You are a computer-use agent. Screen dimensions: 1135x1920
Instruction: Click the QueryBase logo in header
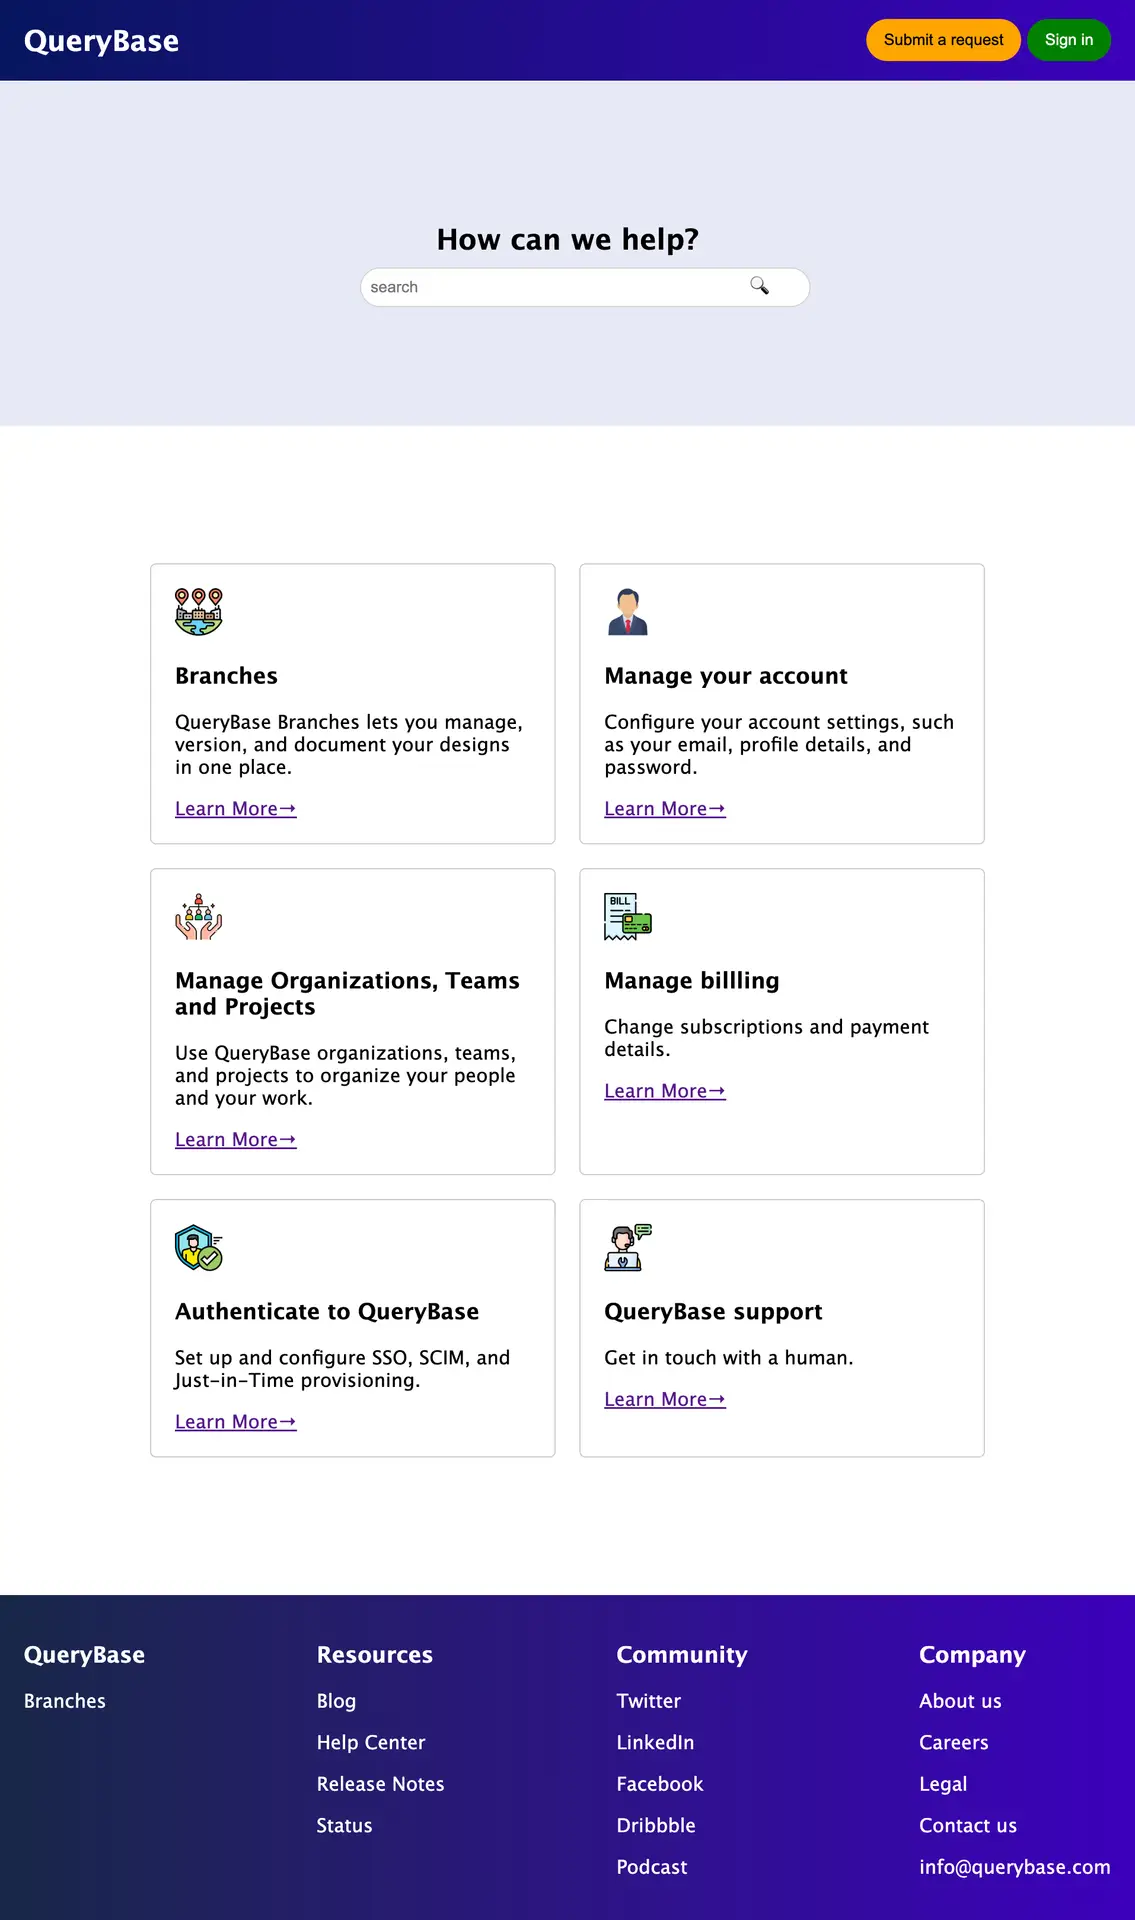point(101,41)
